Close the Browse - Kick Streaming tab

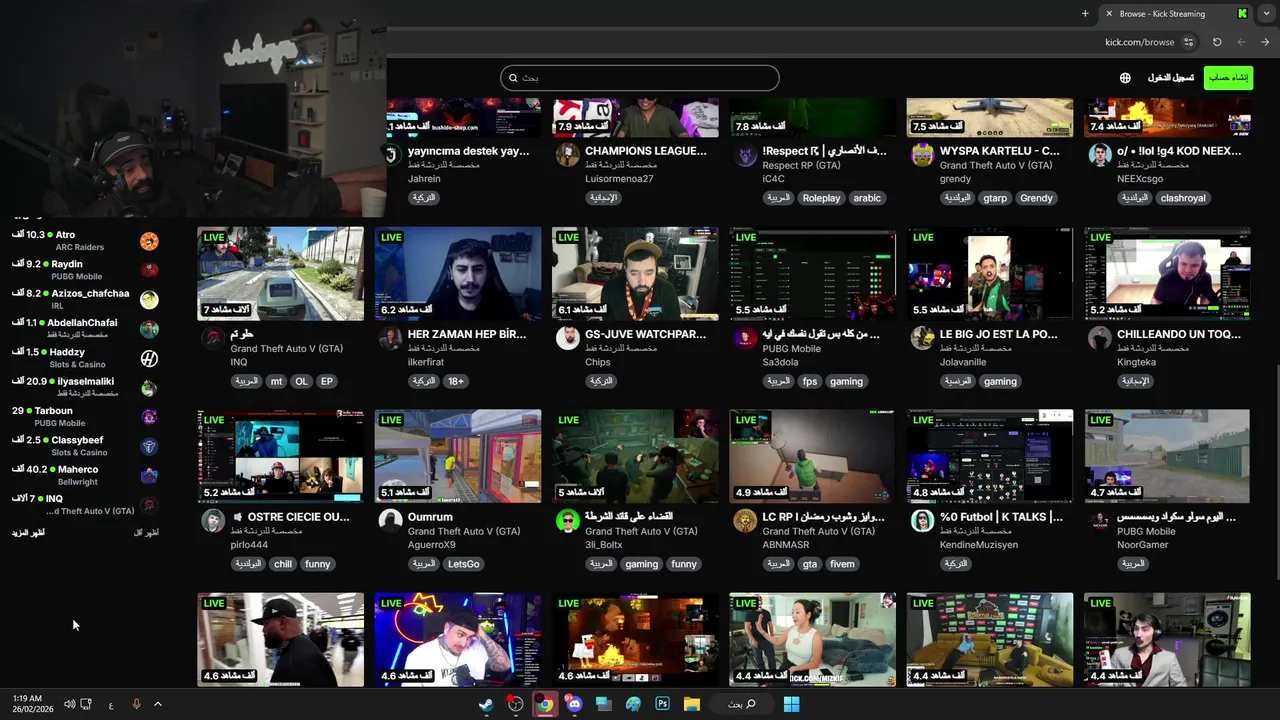1108,13
